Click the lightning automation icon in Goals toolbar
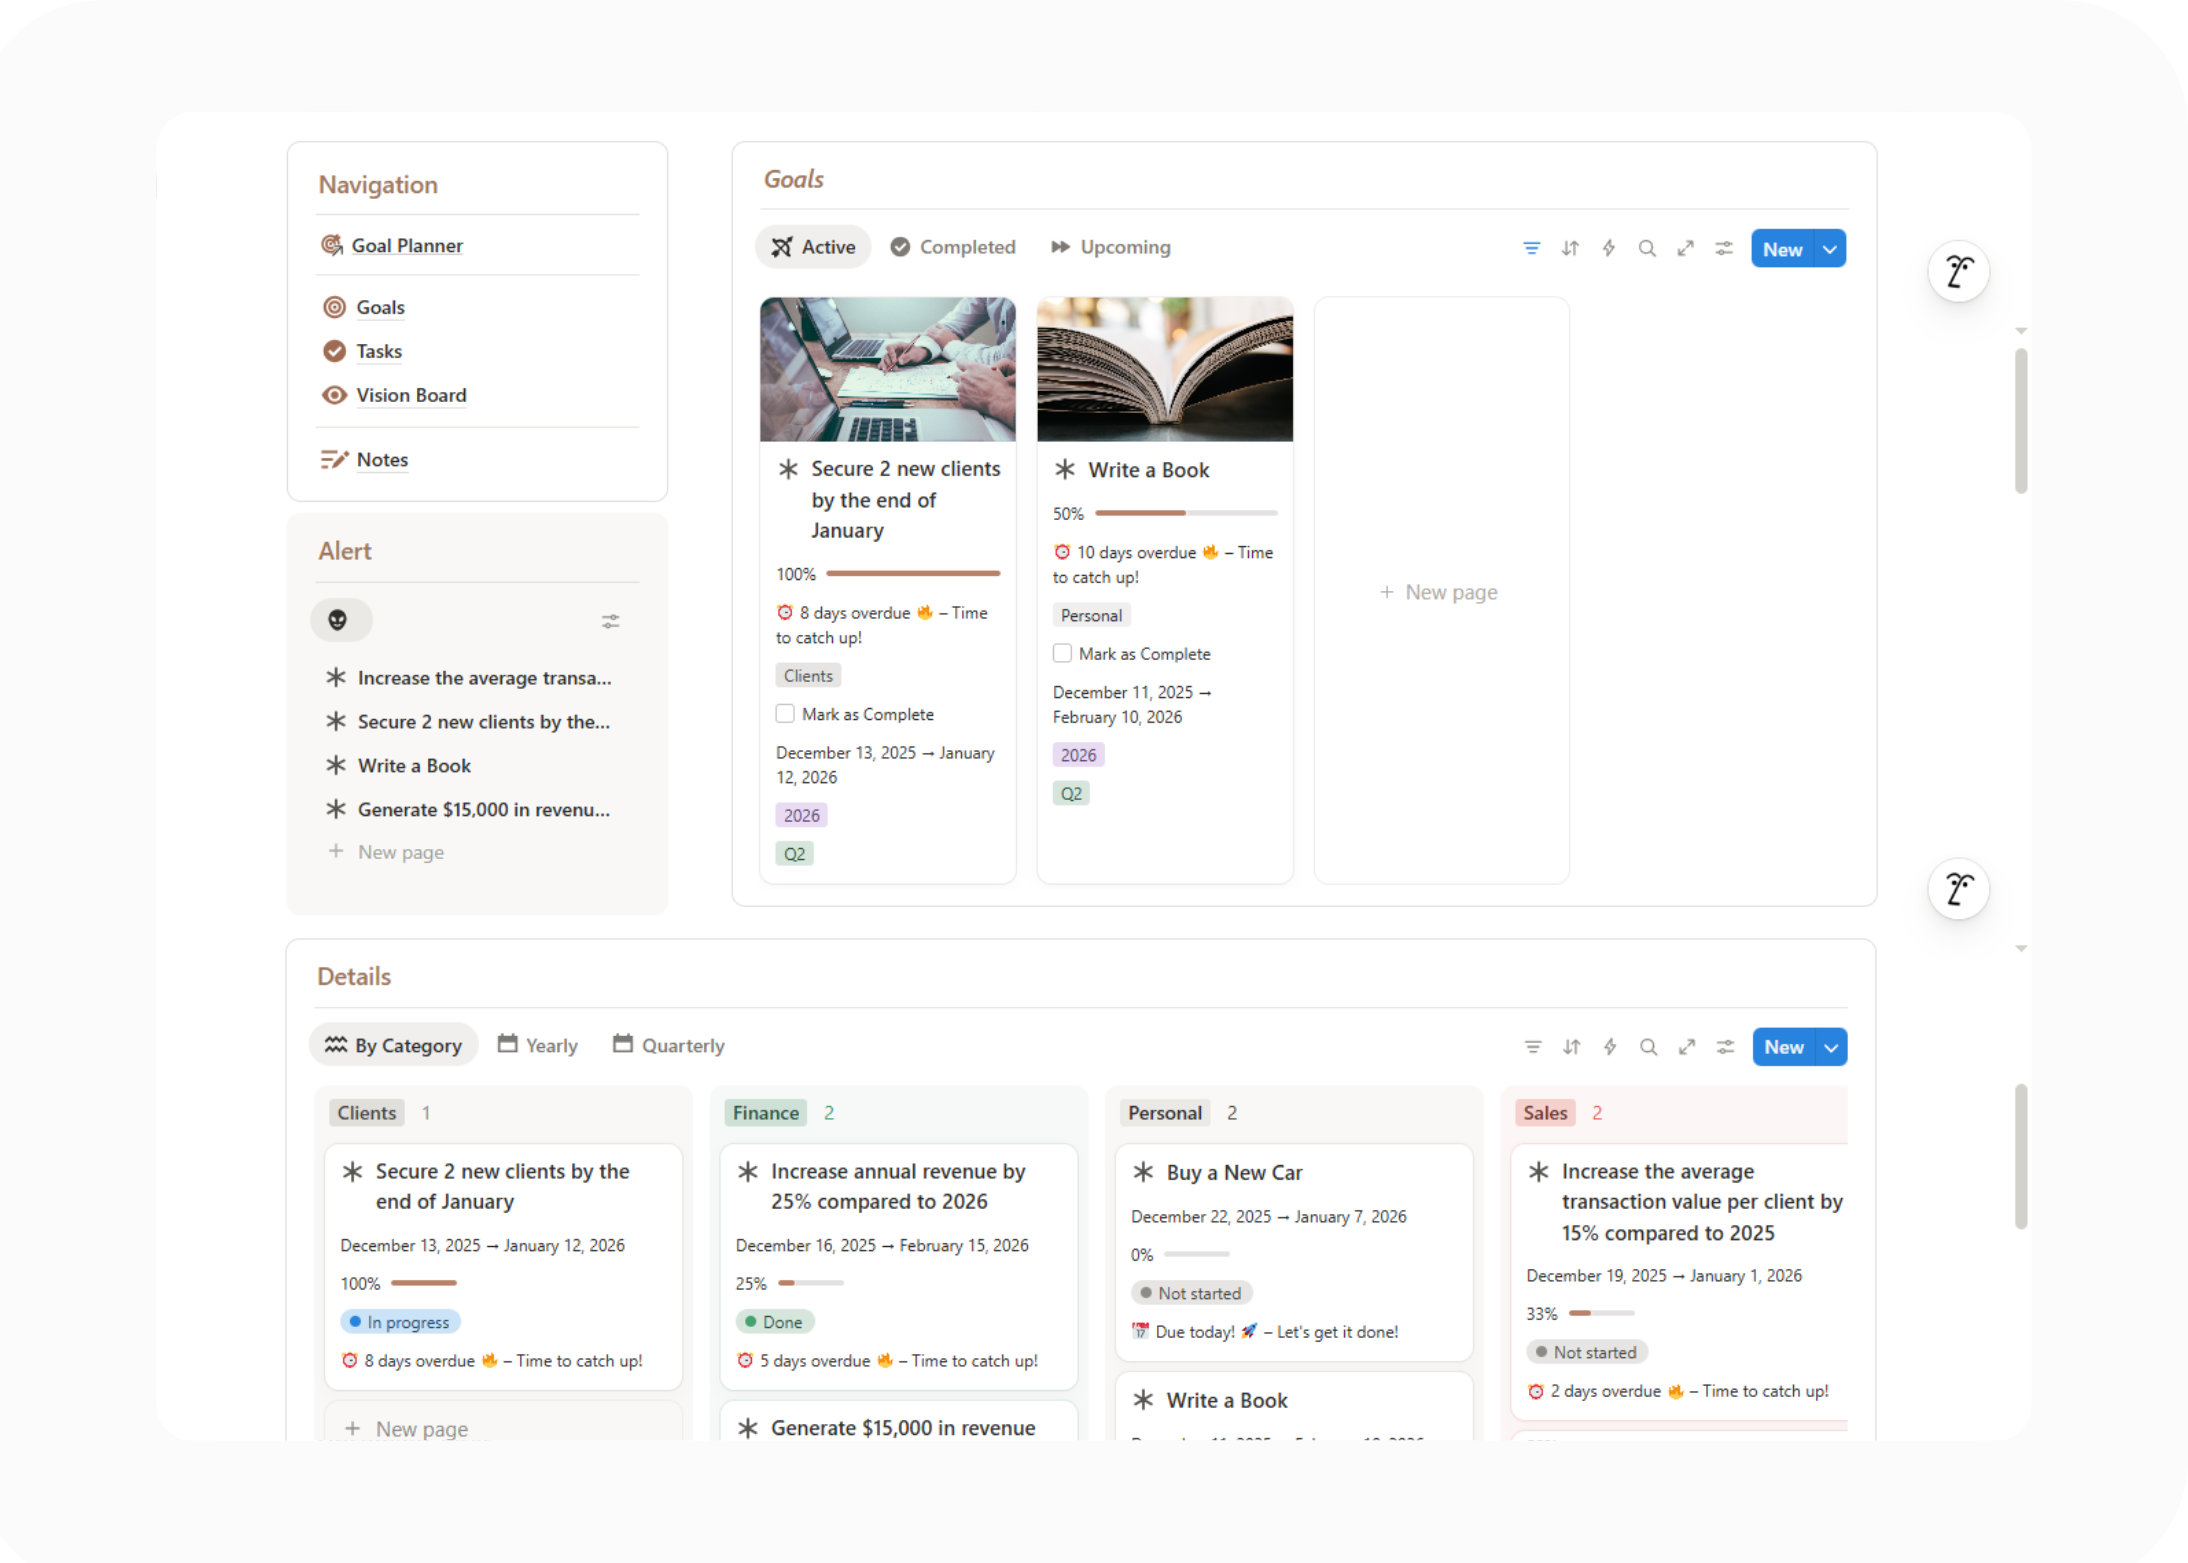 pos(1608,248)
